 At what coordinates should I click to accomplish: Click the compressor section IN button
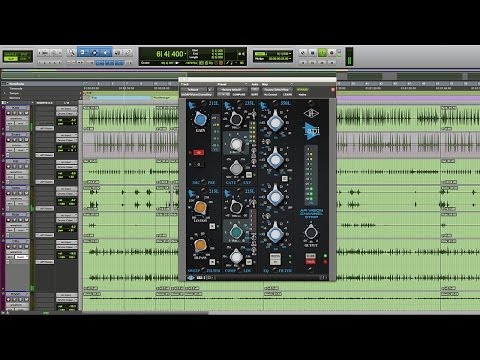pos(249,262)
